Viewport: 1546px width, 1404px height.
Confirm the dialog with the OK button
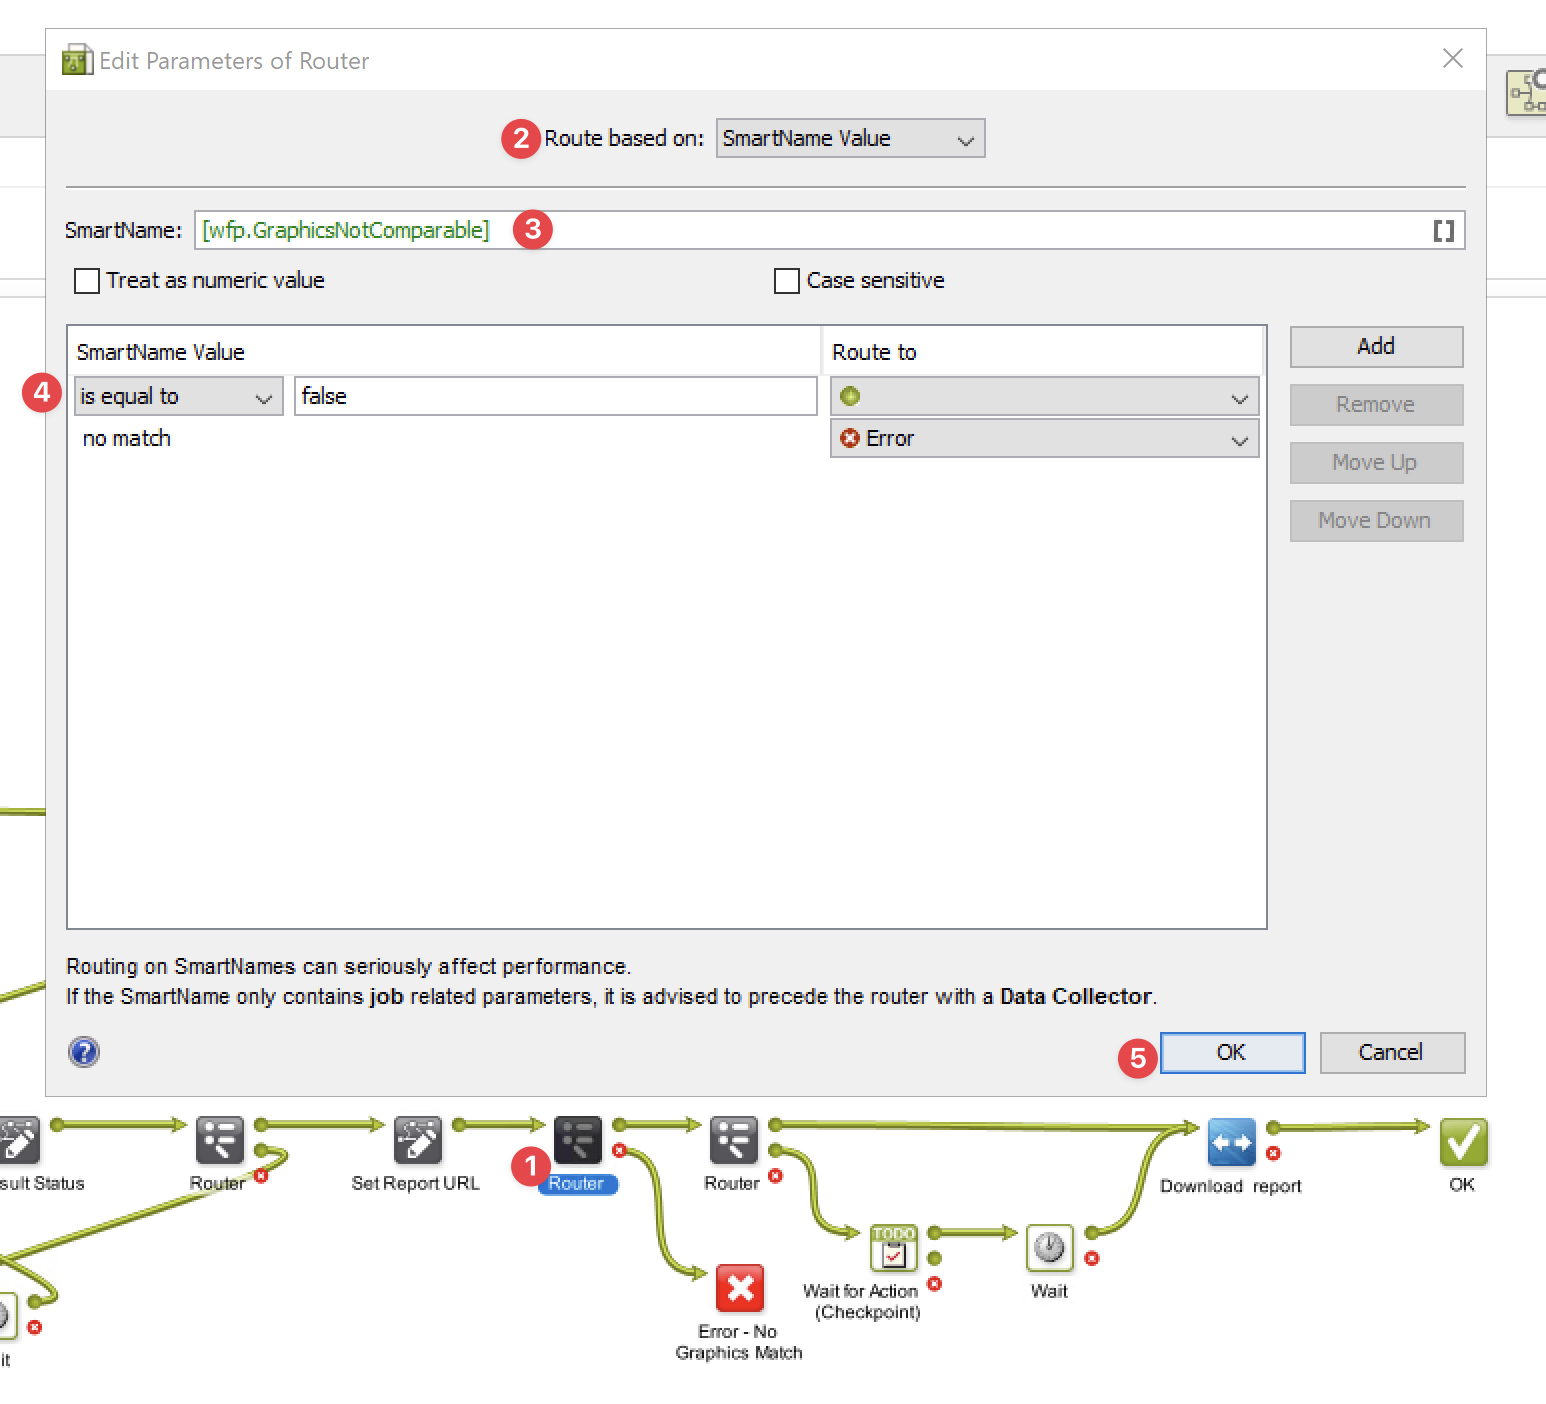coord(1232,1053)
